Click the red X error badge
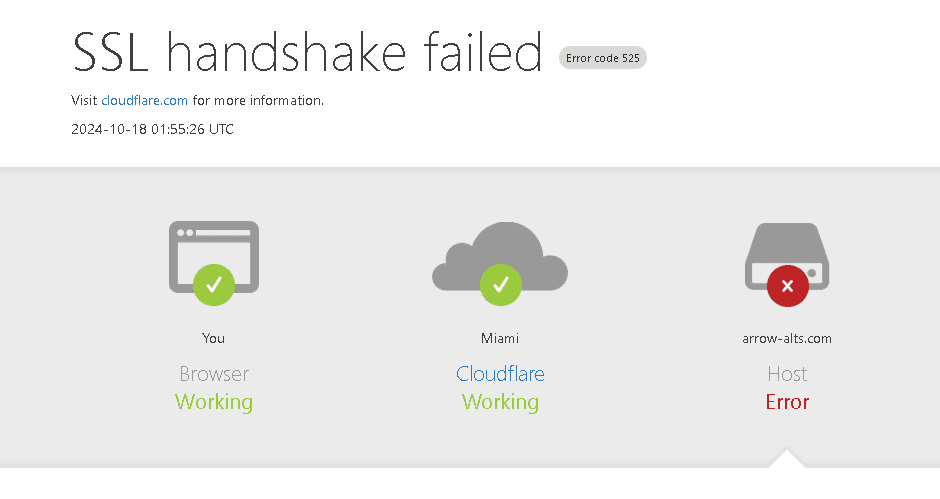The height and width of the screenshot is (499, 940). [787, 286]
